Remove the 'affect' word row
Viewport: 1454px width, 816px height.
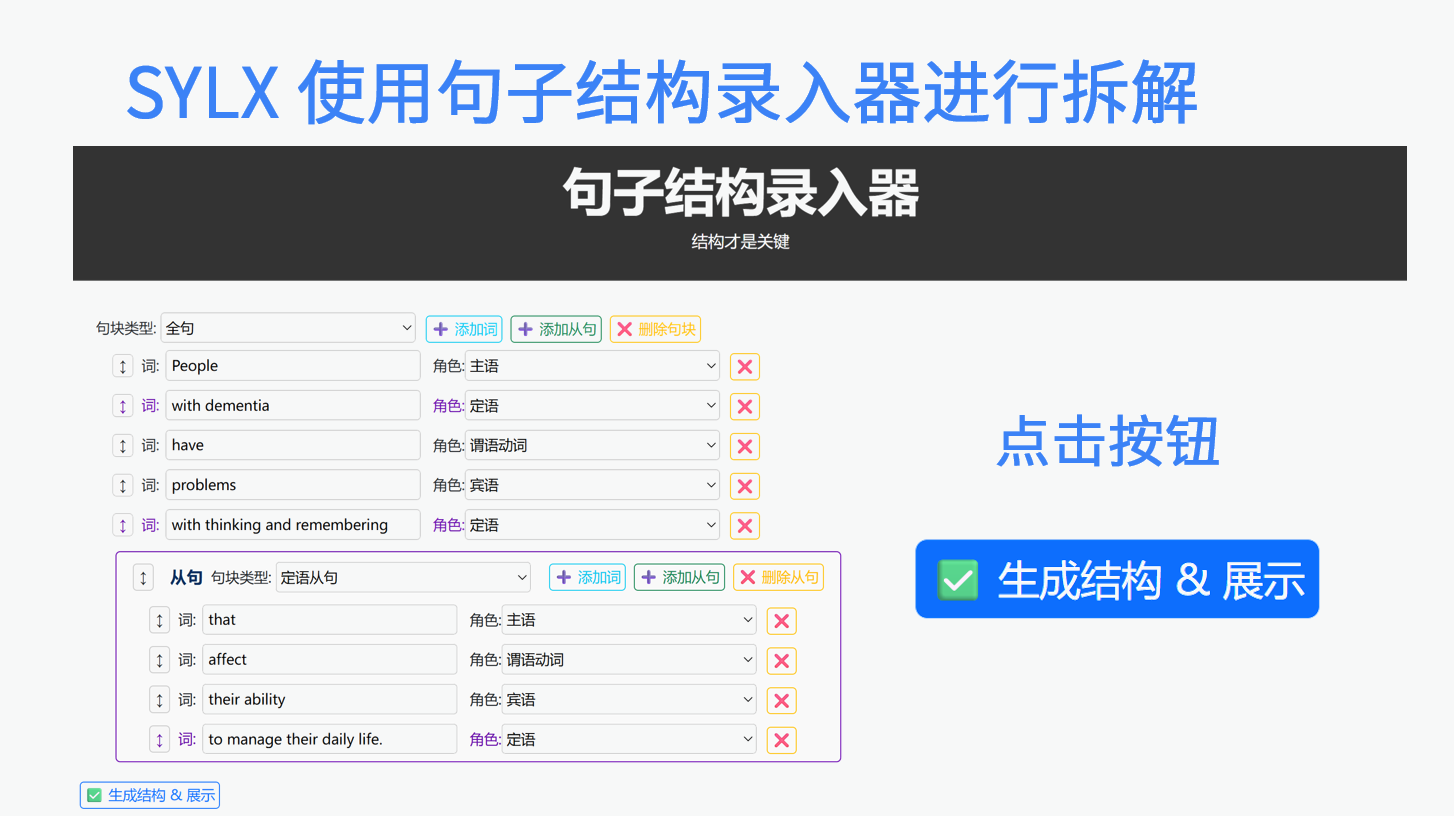tap(782, 661)
